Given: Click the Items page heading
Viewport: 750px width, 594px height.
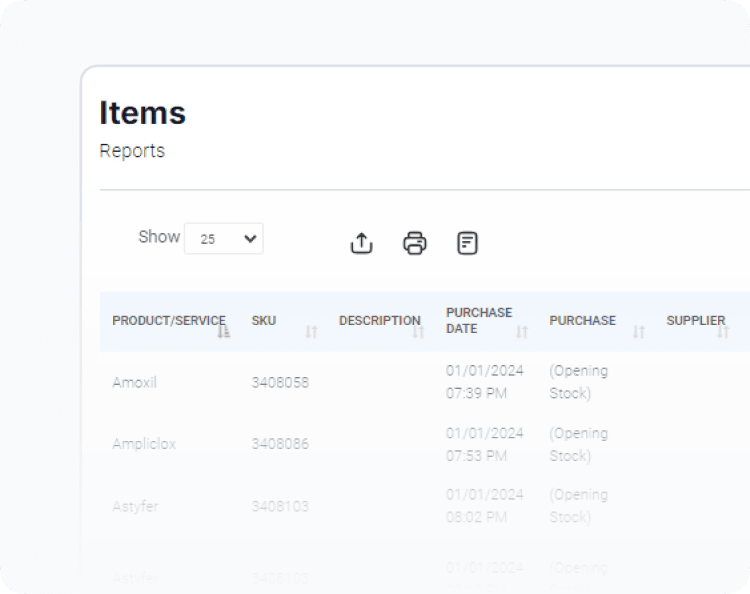Looking at the screenshot, I should 143,113.
